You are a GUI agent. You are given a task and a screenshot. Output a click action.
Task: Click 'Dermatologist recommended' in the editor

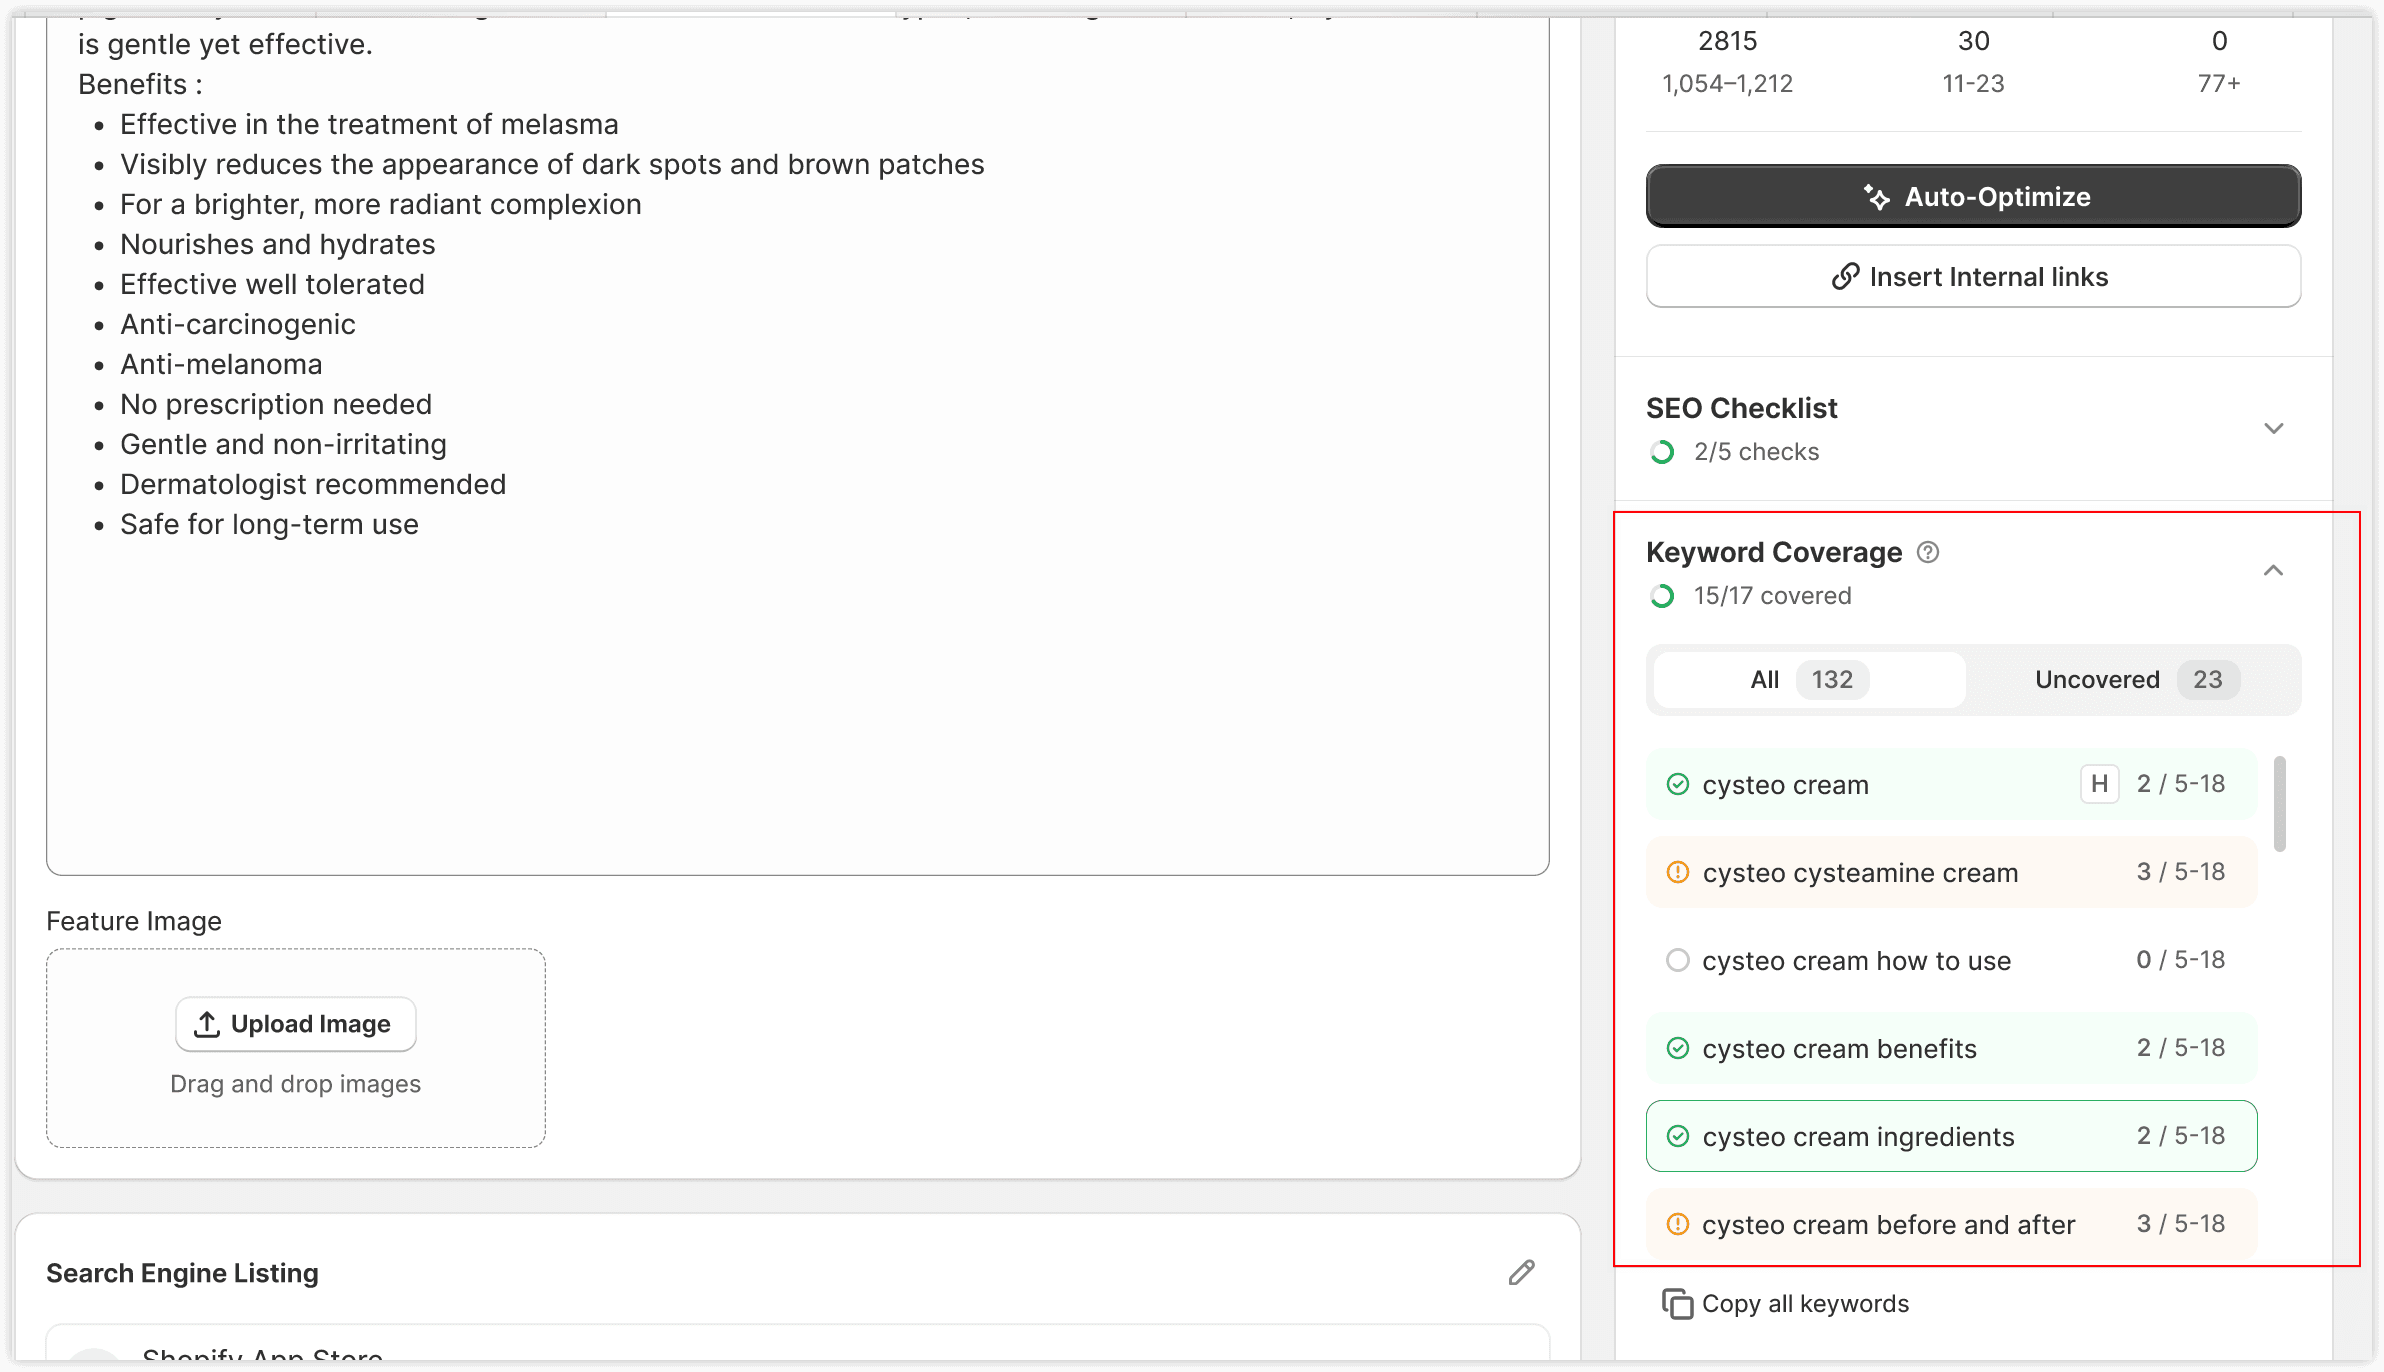pos(313,484)
